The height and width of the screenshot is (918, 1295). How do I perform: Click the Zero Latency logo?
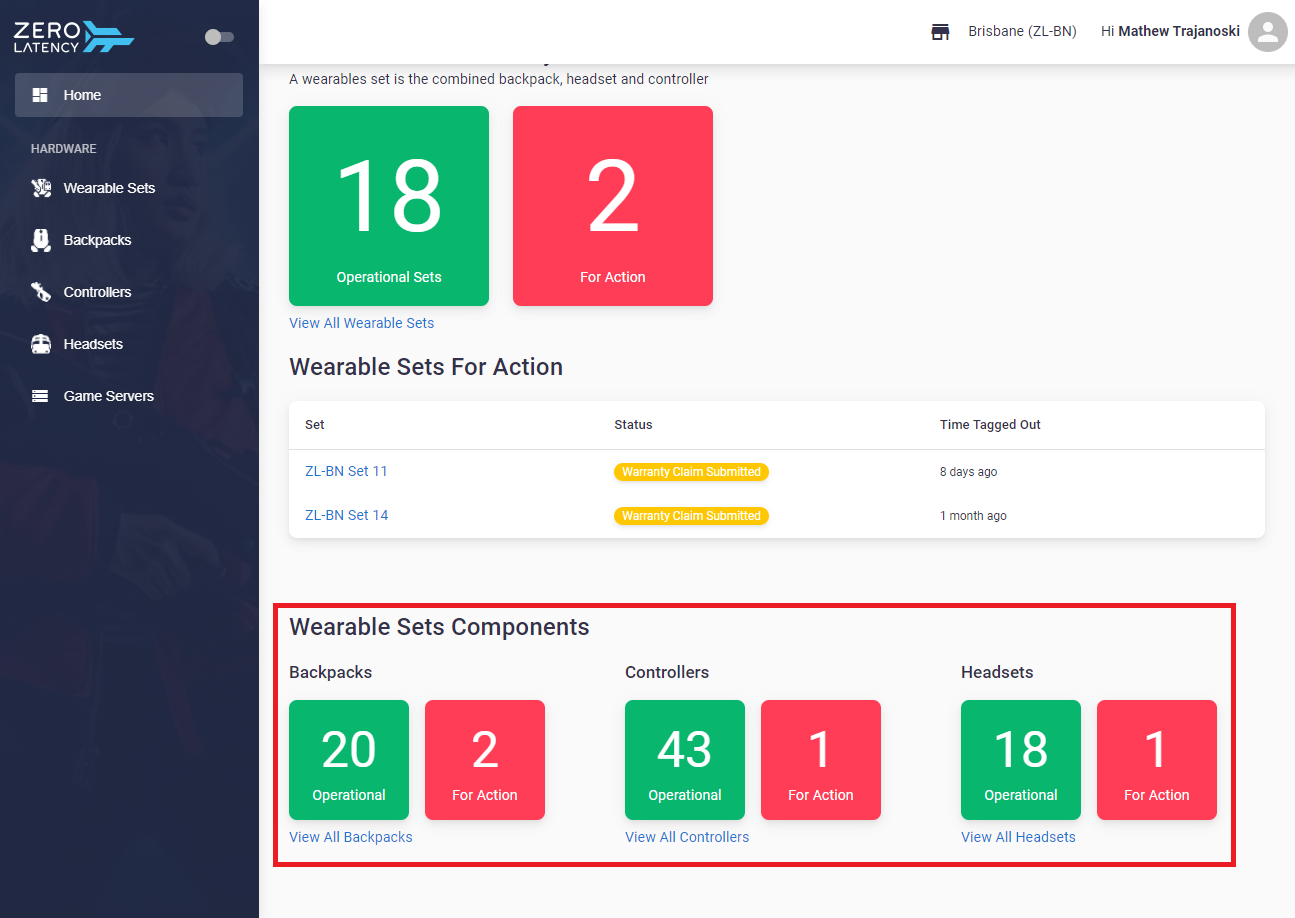pyautogui.click(x=74, y=37)
